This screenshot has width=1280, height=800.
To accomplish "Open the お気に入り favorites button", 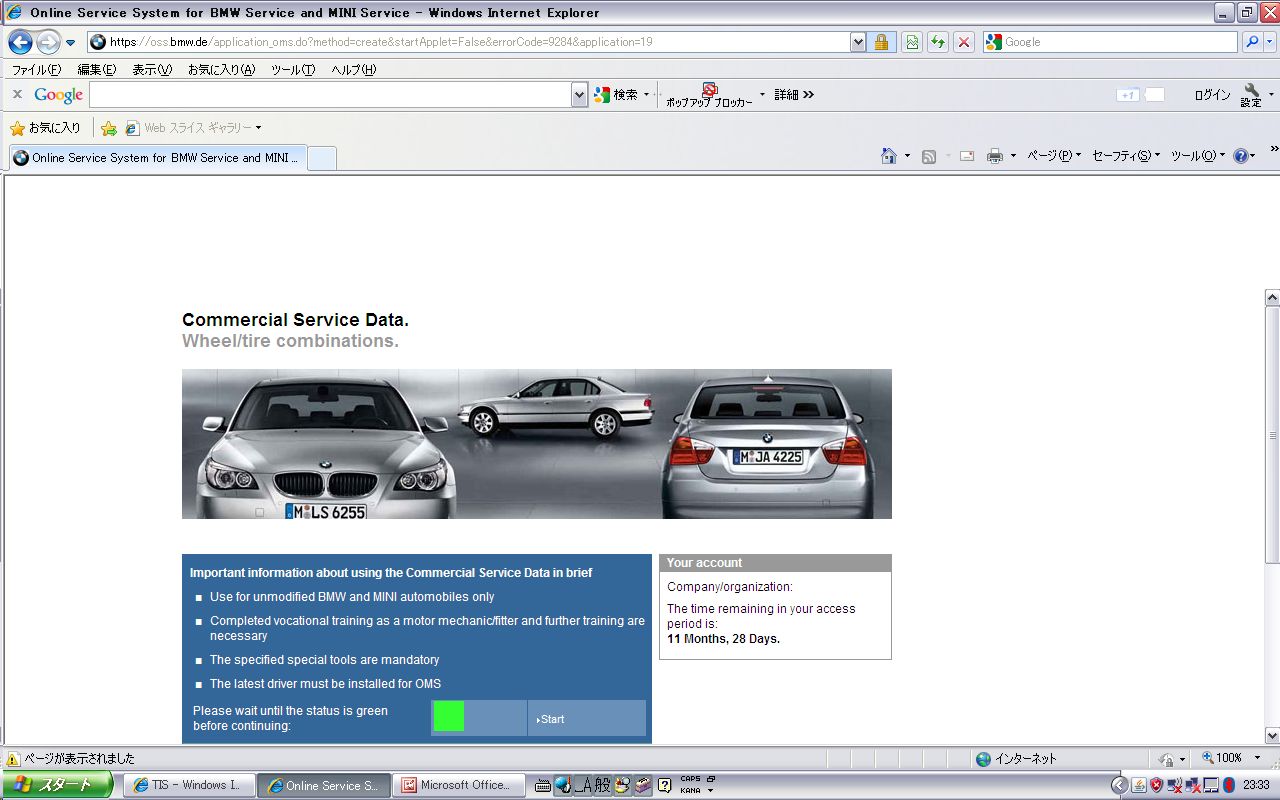I will pyautogui.click(x=45, y=128).
